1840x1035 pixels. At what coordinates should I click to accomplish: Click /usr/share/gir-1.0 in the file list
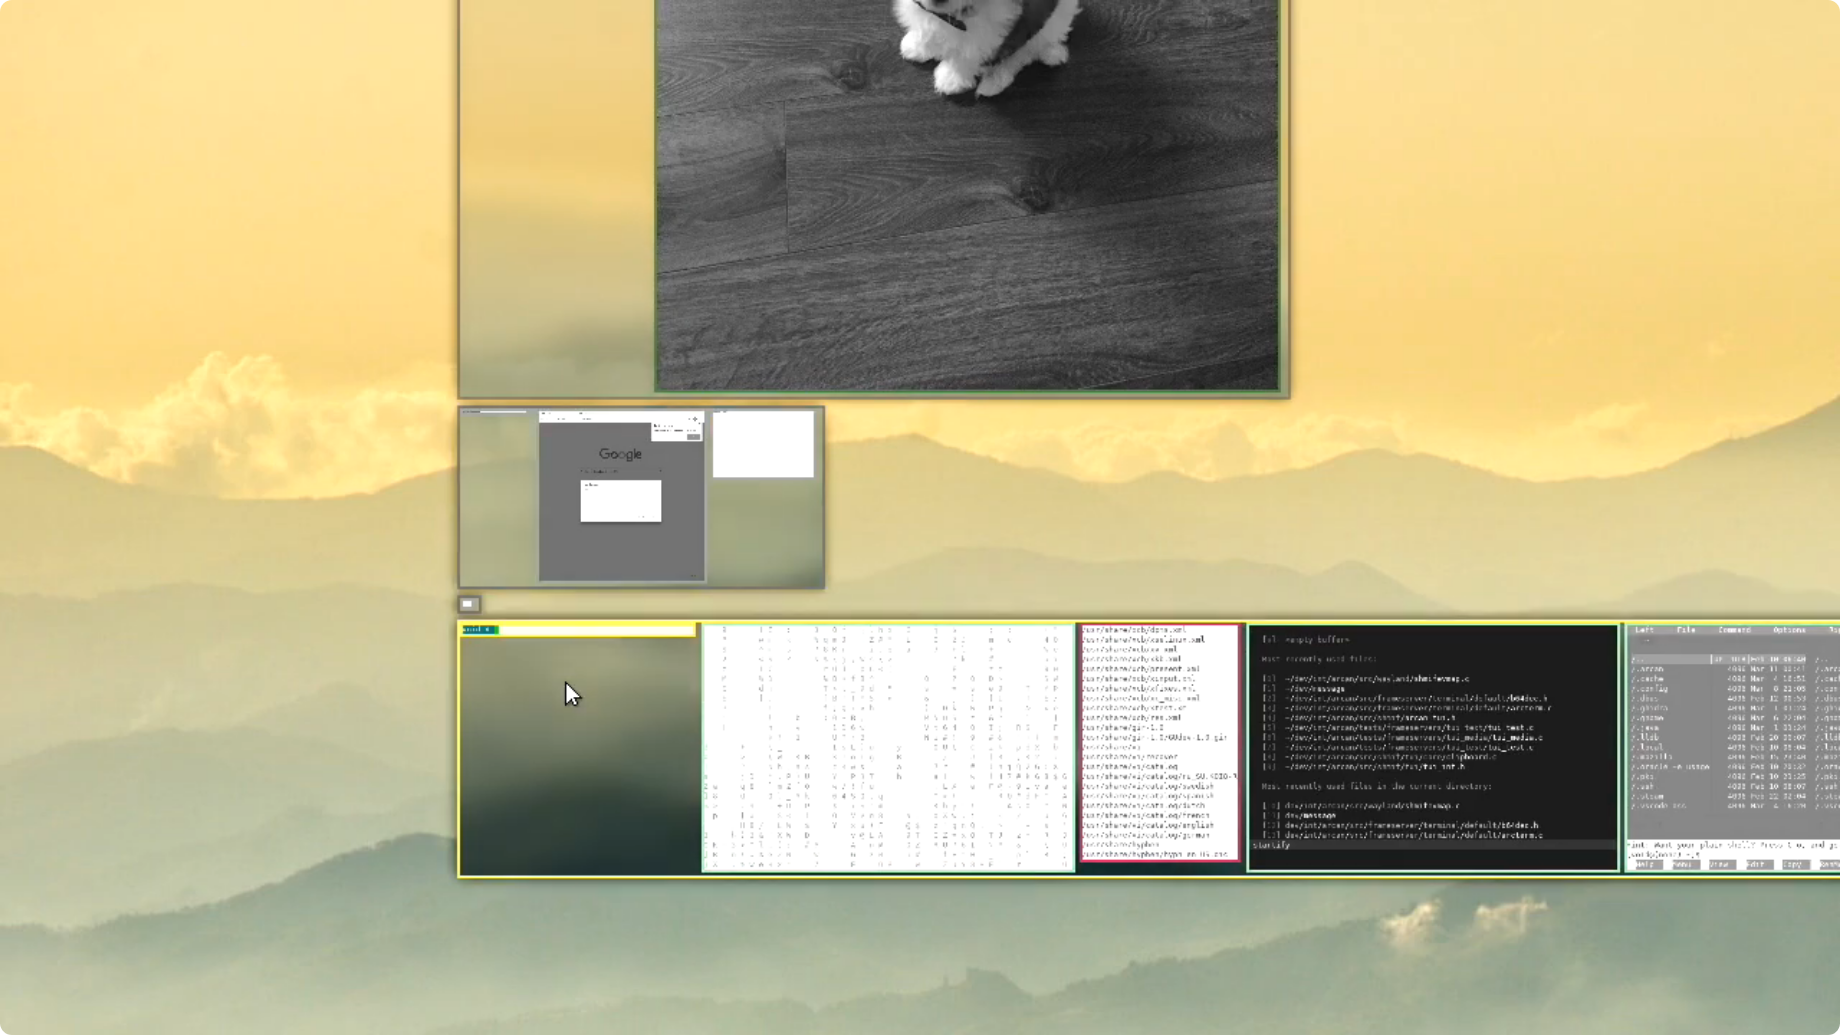point(1123,728)
